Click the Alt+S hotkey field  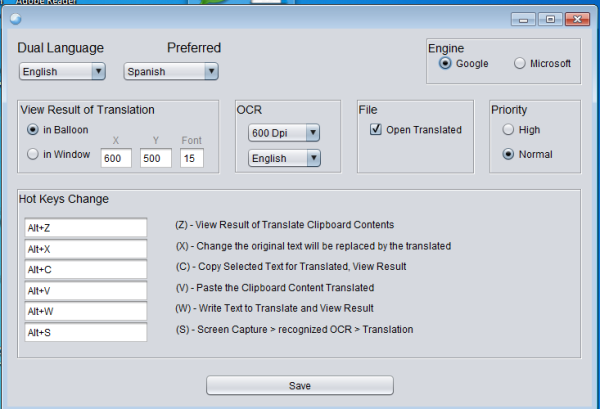(x=86, y=332)
